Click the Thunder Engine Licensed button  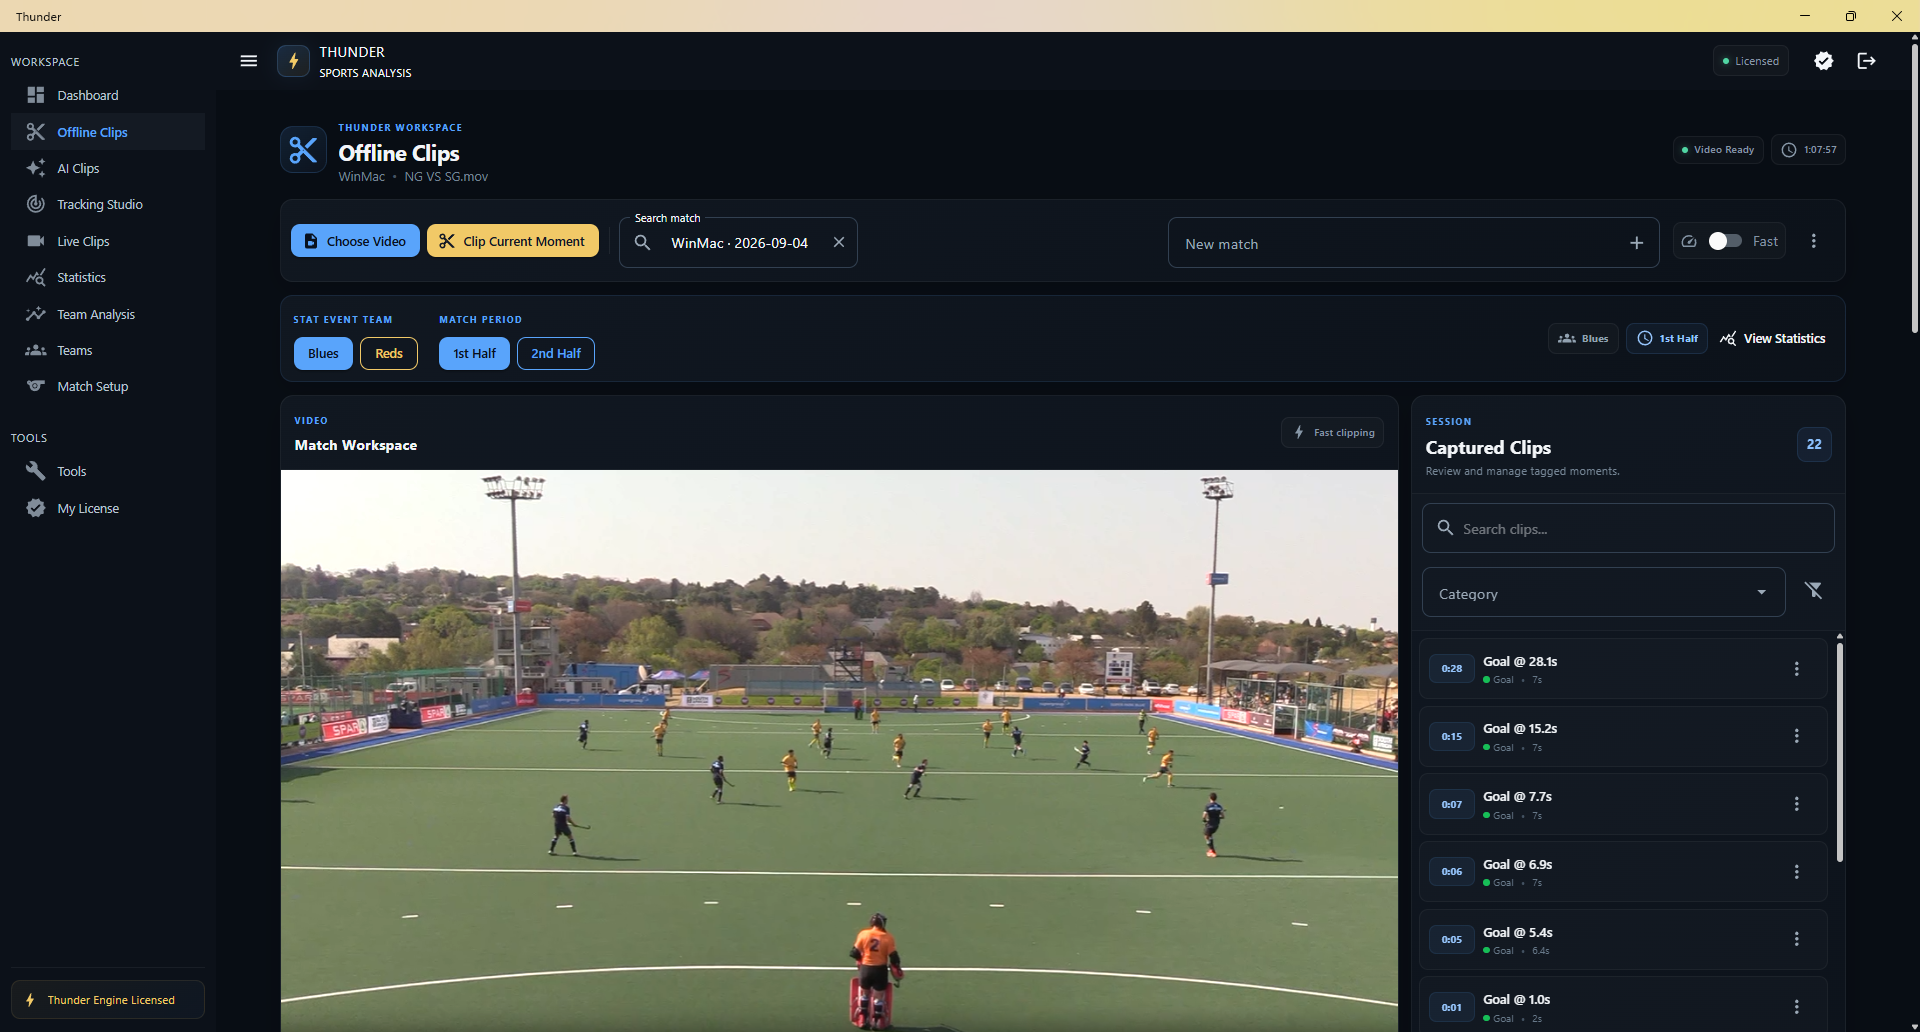pyautogui.click(x=108, y=999)
